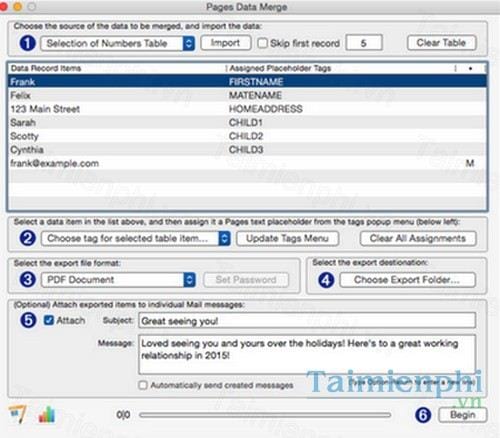500x438 pixels.
Task: Select the Scotty data record row
Action: 247,136
